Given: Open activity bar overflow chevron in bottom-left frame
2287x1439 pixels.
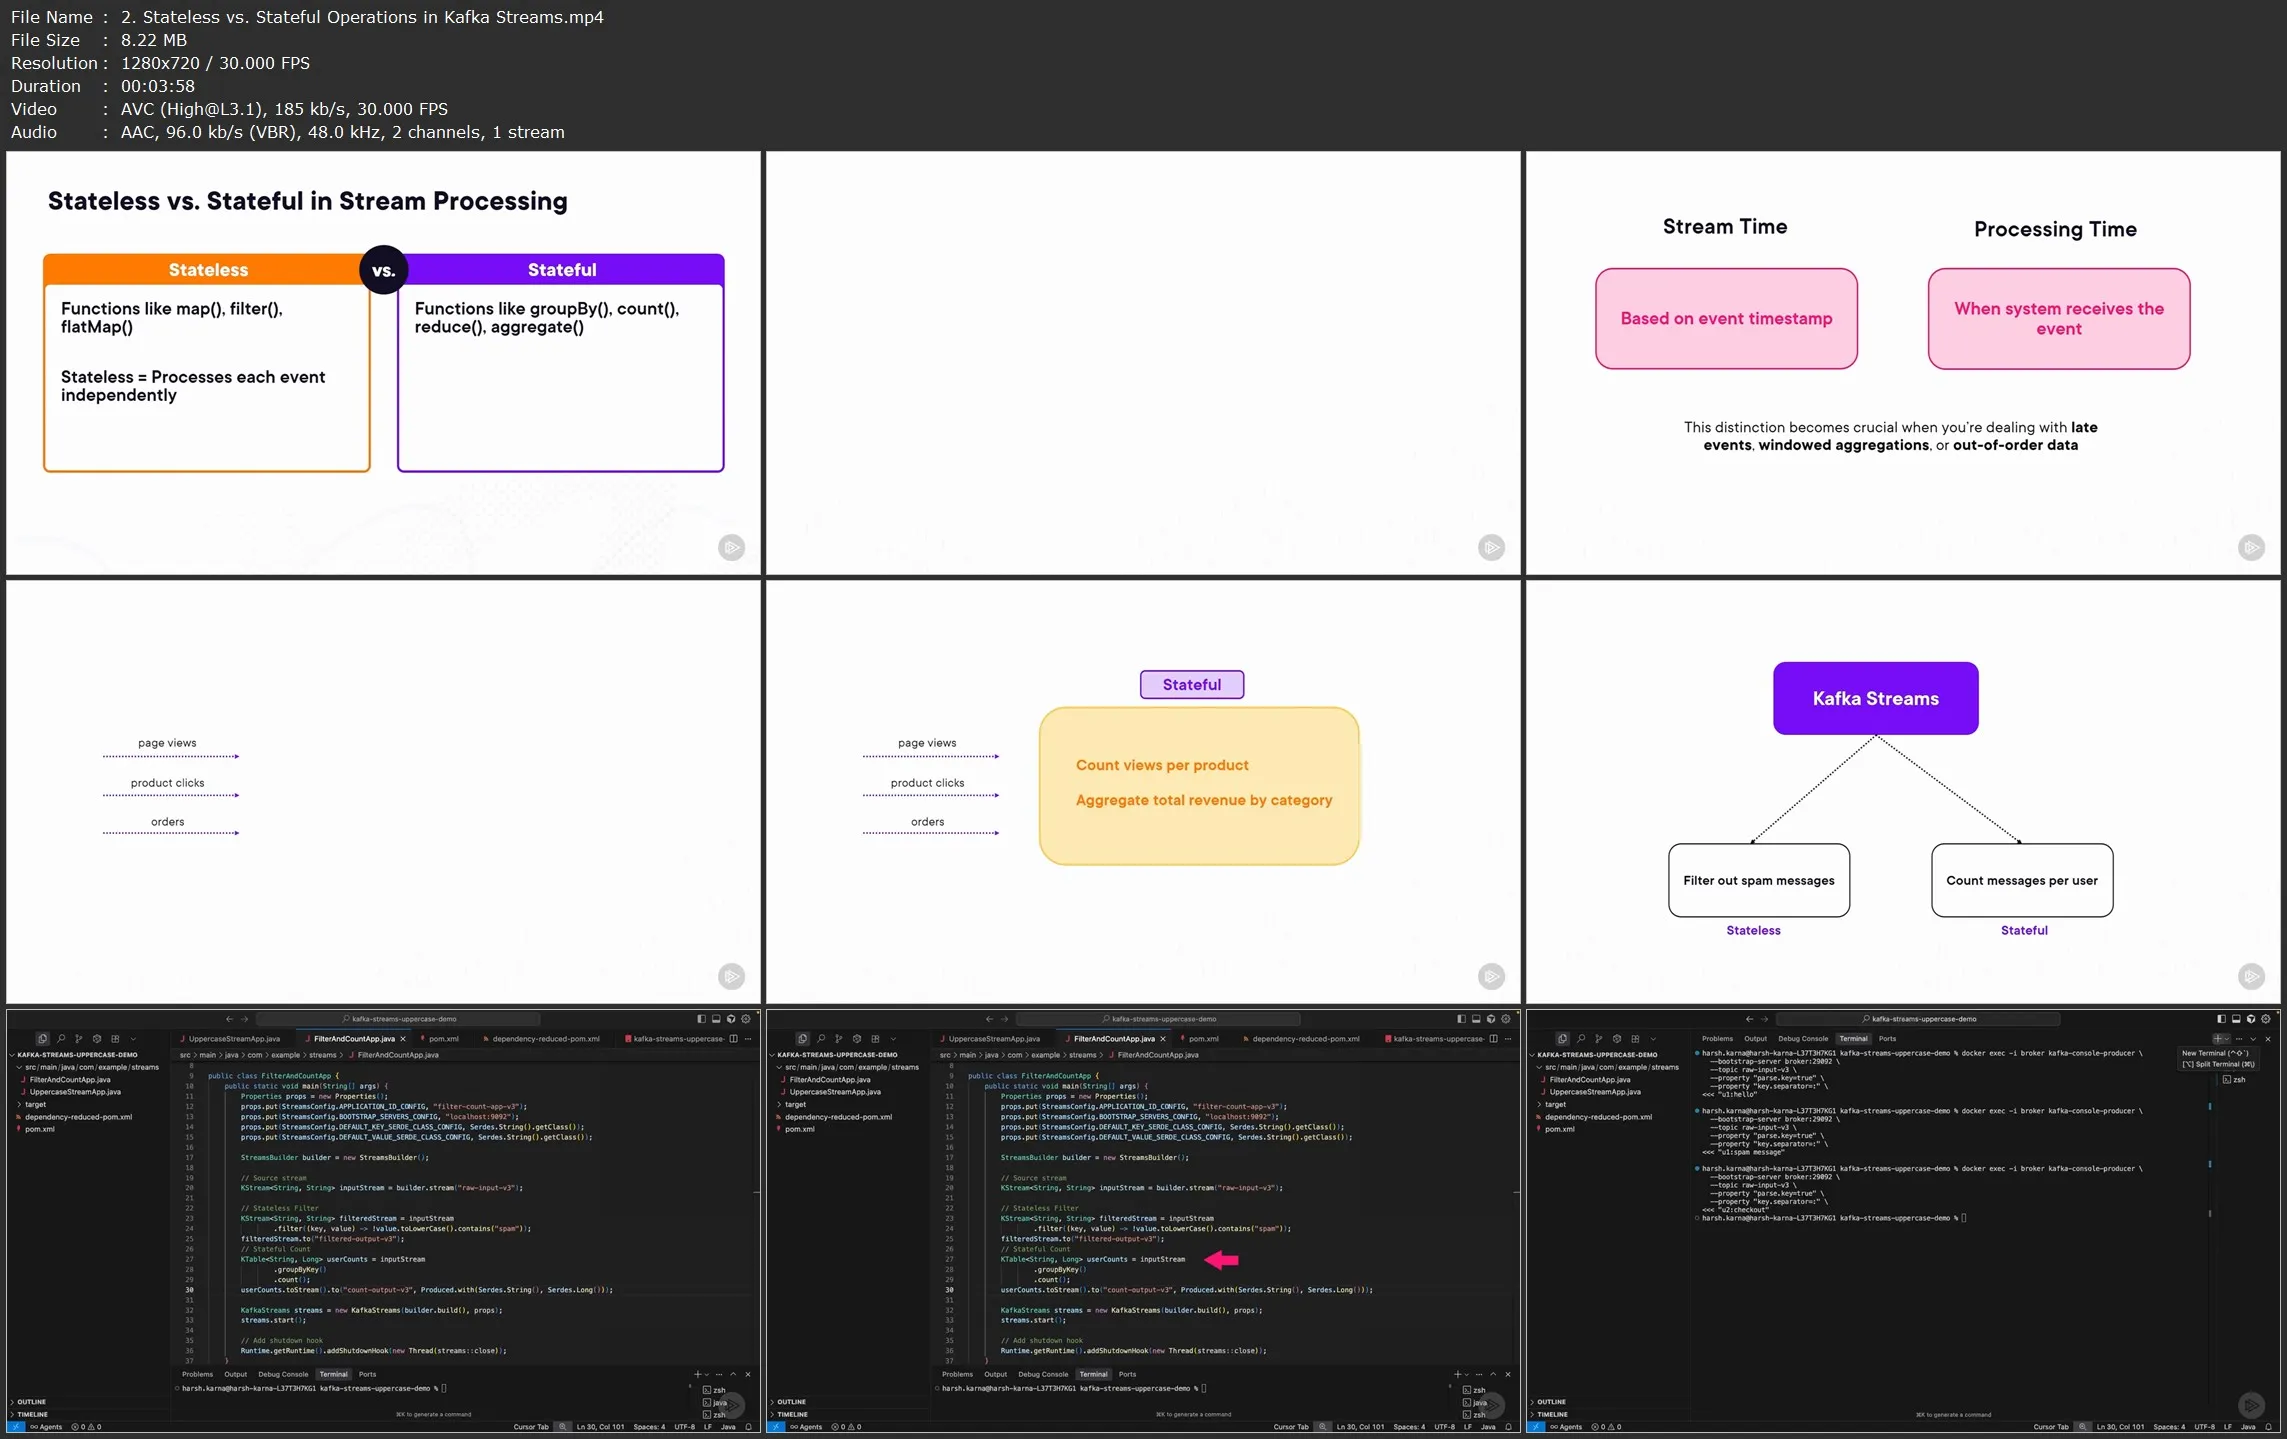Looking at the screenshot, I should pos(133,1039).
